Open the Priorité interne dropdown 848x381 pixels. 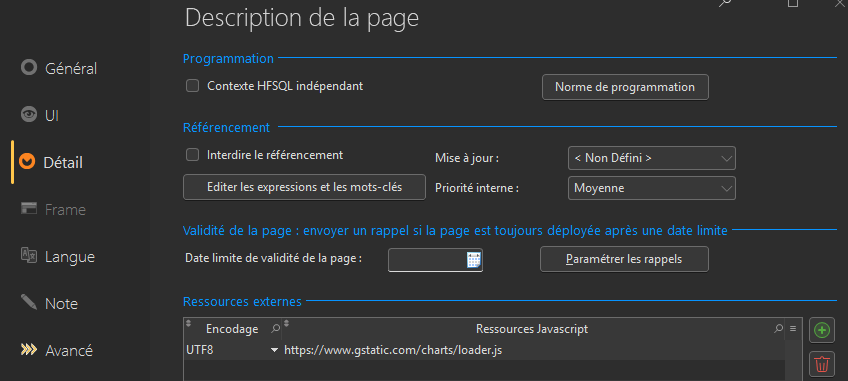point(652,188)
